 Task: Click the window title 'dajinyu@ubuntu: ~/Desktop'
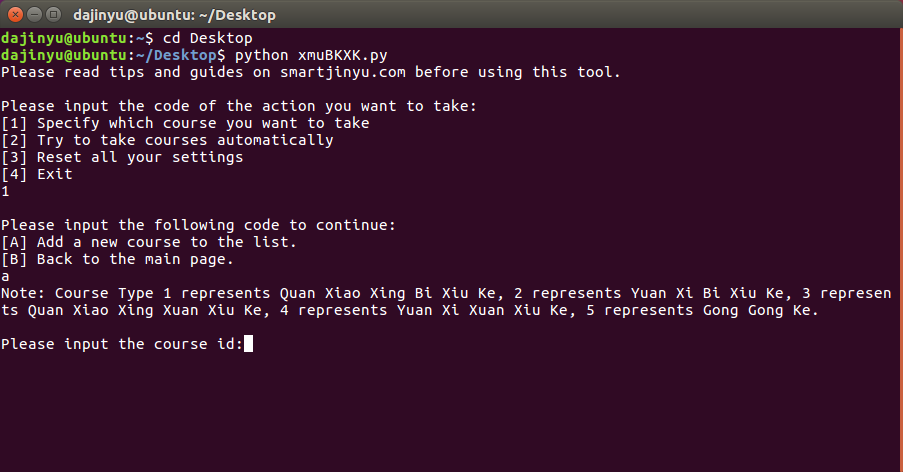click(x=175, y=15)
